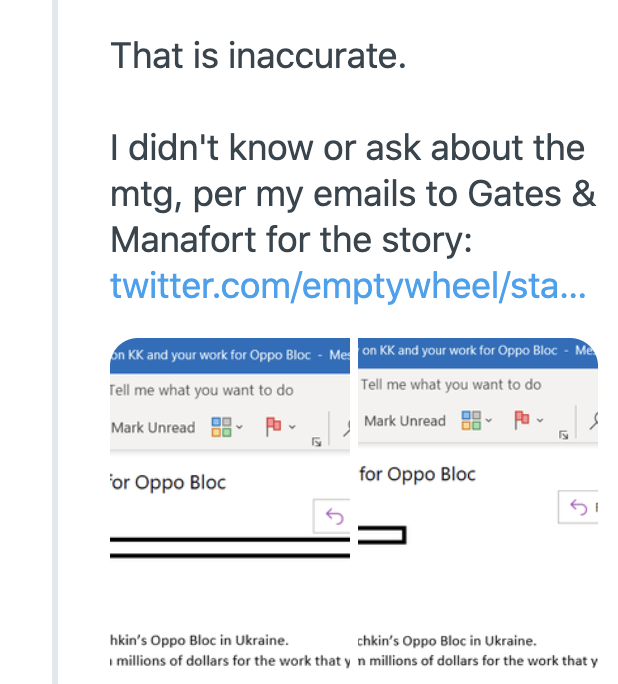This screenshot has width=618, height=684.
Task: Click Mark Unread in the right image
Action: [x=405, y=421]
